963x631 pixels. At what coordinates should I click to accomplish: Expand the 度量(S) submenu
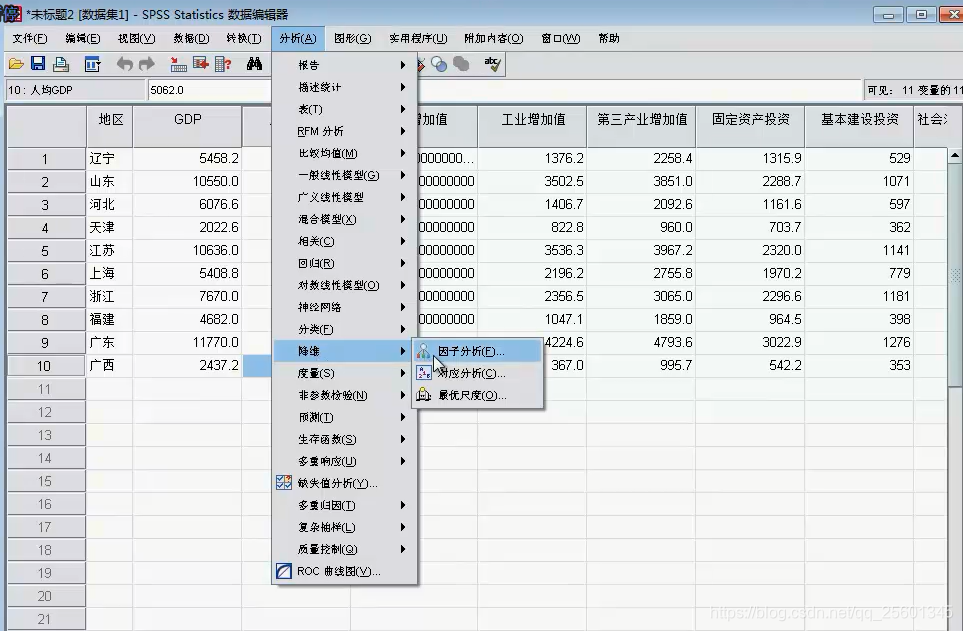pos(345,373)
